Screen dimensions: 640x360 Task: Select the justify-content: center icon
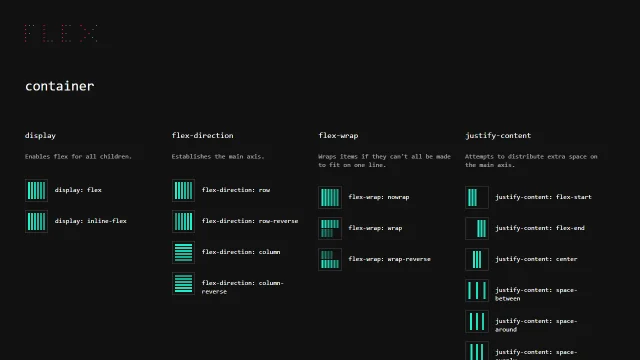(477, 260)
